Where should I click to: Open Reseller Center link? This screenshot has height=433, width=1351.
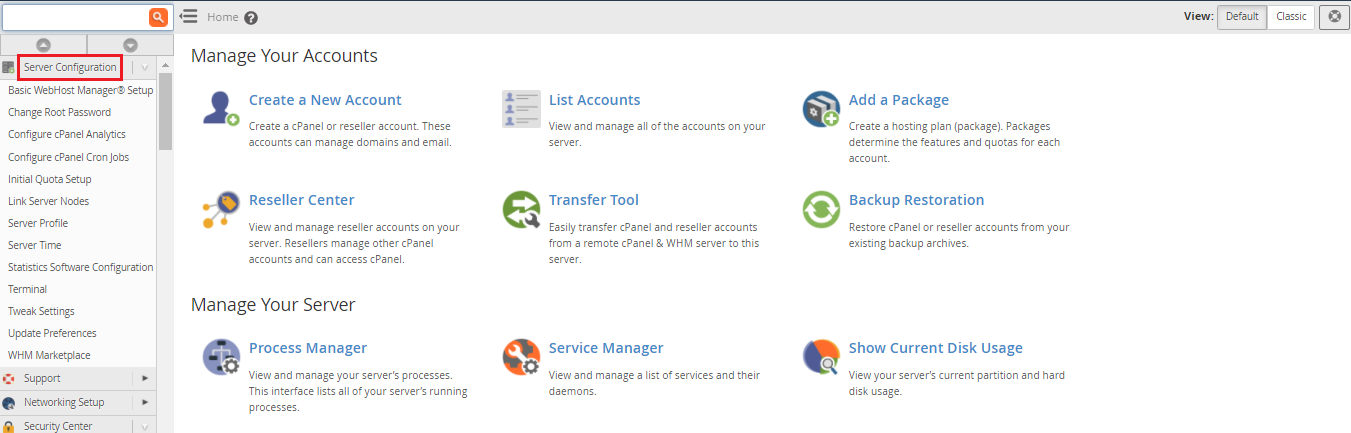[x=301, y=200]
